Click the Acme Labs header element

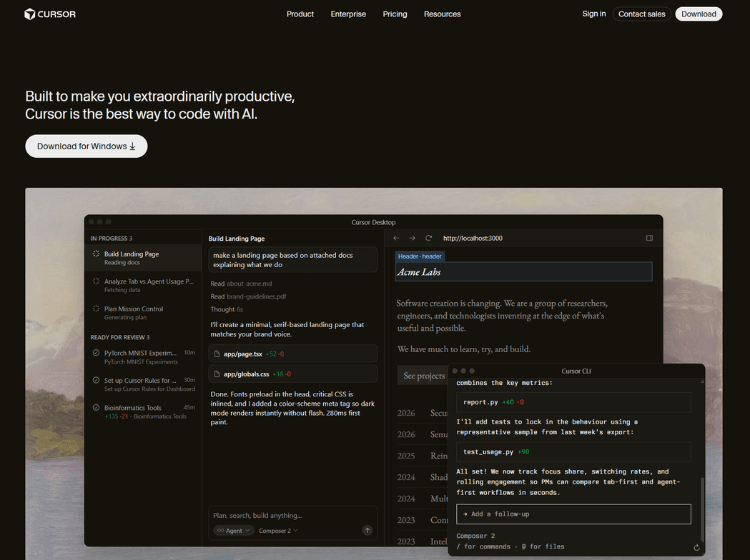click(524, 272)
